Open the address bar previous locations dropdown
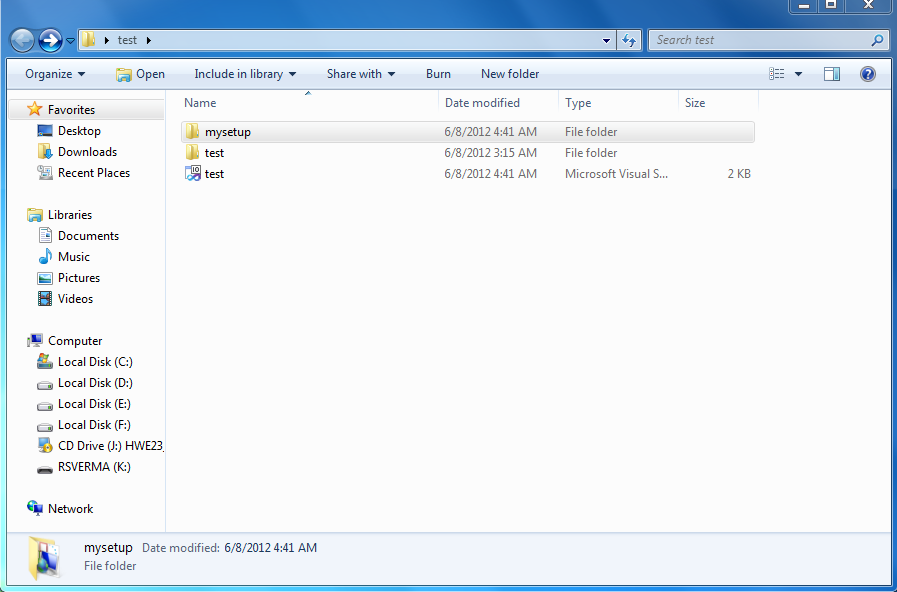 [x=606, y=41]
